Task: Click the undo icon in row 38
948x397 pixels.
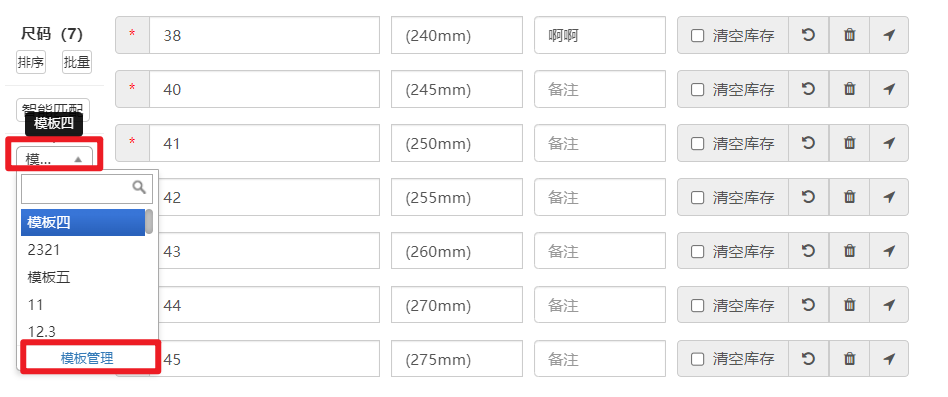Action: (x=808, y=35)
